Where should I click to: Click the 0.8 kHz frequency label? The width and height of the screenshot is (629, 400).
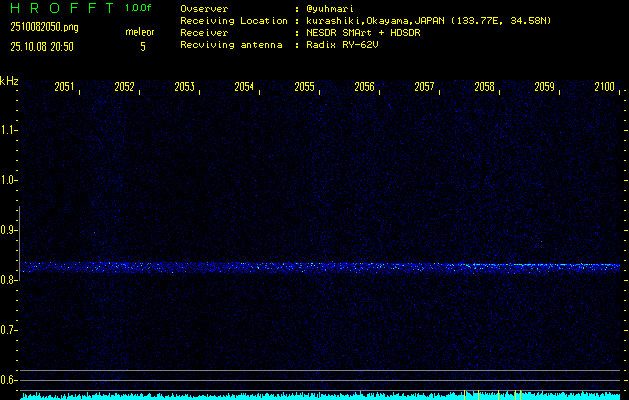[x=7, y=280]
